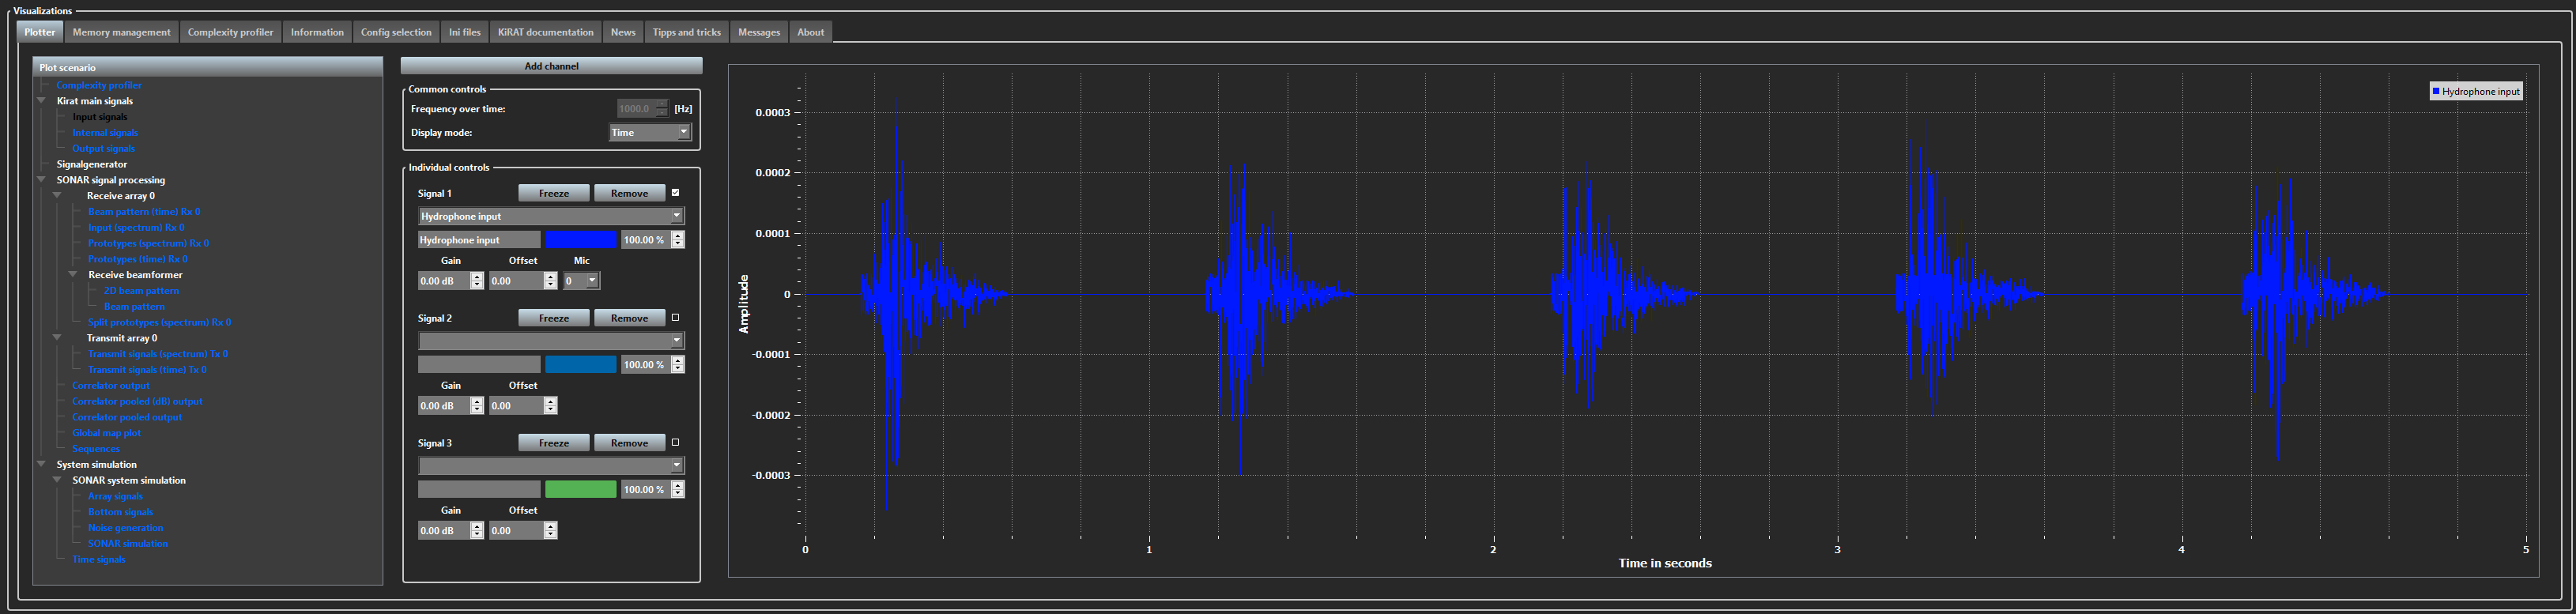
Task: Freeze Signal 3
Action: pos(553,443)
